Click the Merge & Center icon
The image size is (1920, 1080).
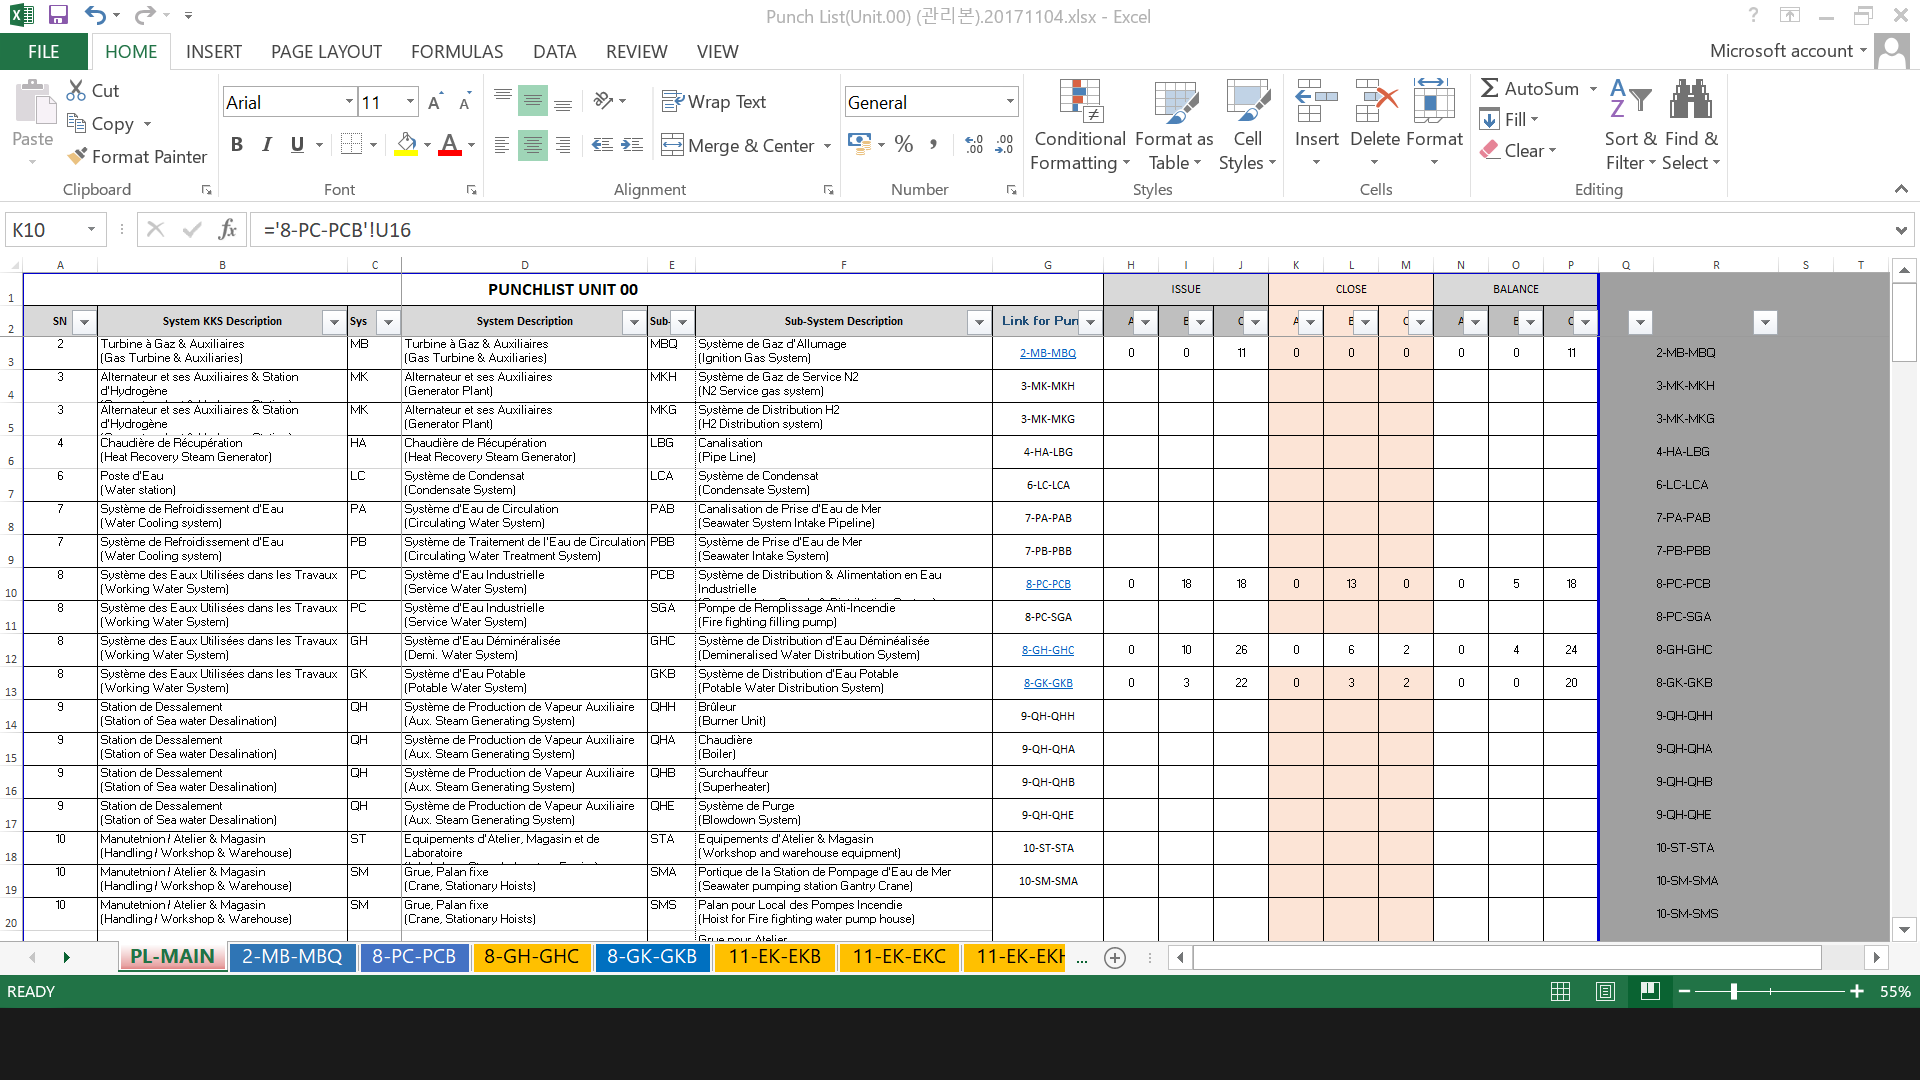[x=672, y=145]
